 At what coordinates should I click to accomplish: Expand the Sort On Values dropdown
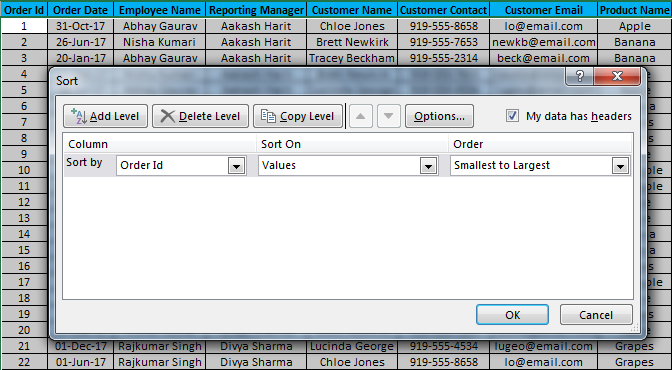pos(428,165)
